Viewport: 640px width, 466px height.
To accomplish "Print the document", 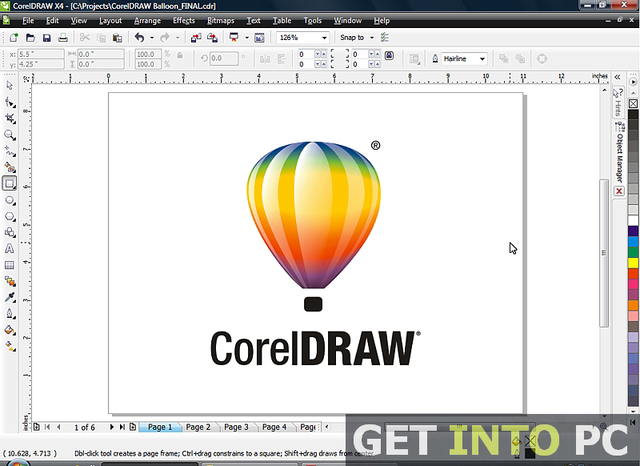I will pyautogui.click(x=63, y=38).
